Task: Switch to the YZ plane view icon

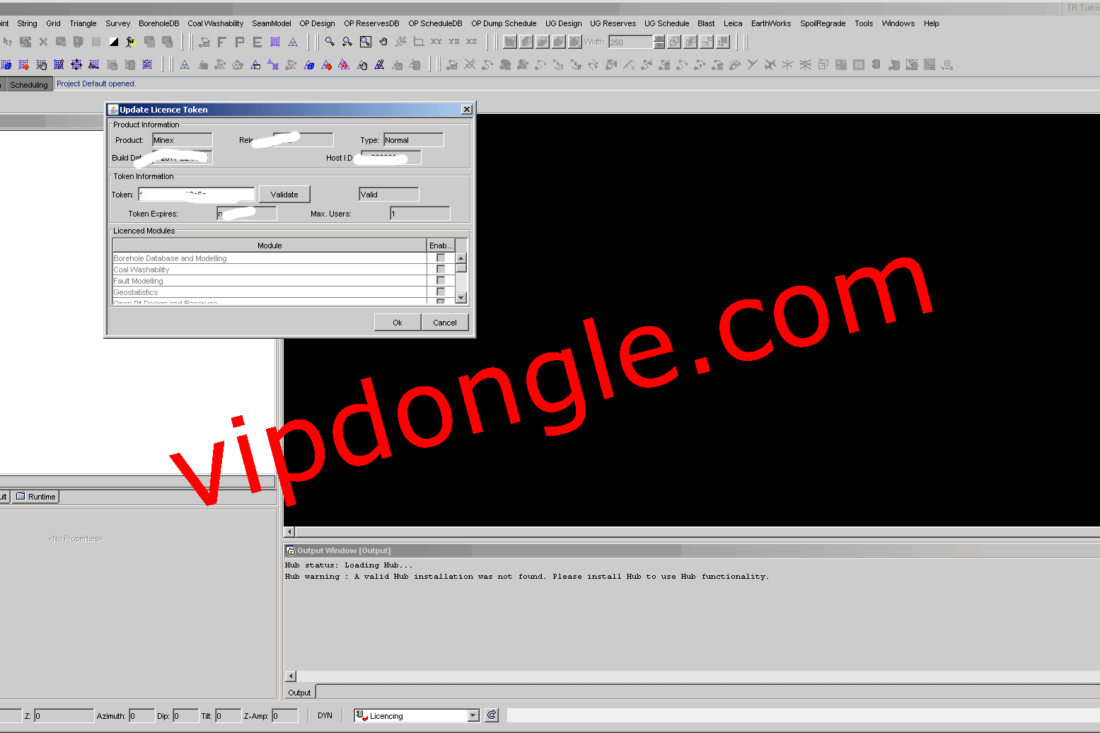Action: point(454,42)
